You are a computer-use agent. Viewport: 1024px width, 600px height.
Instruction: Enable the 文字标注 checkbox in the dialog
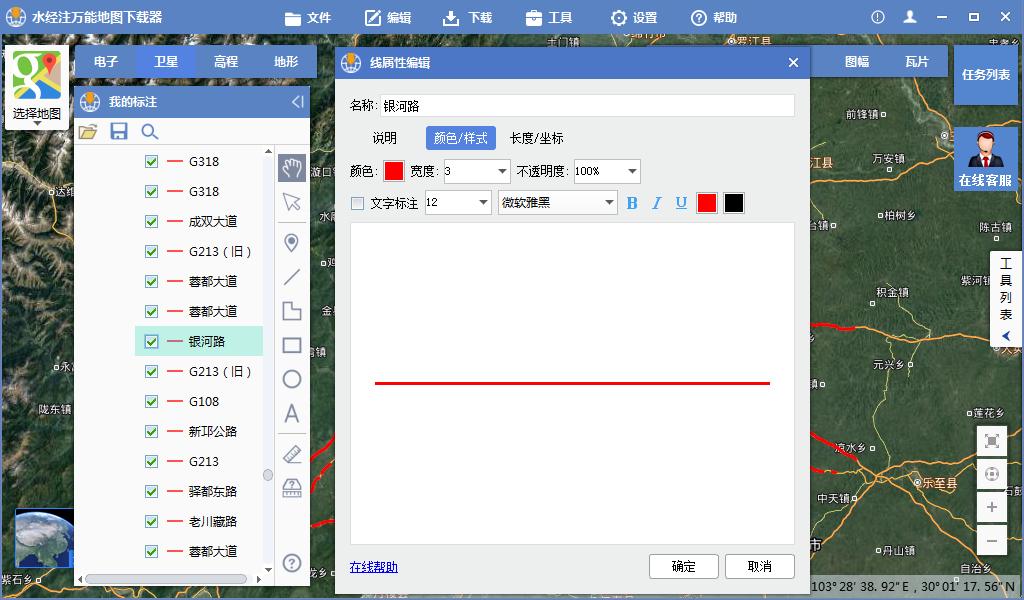point(357,203)
